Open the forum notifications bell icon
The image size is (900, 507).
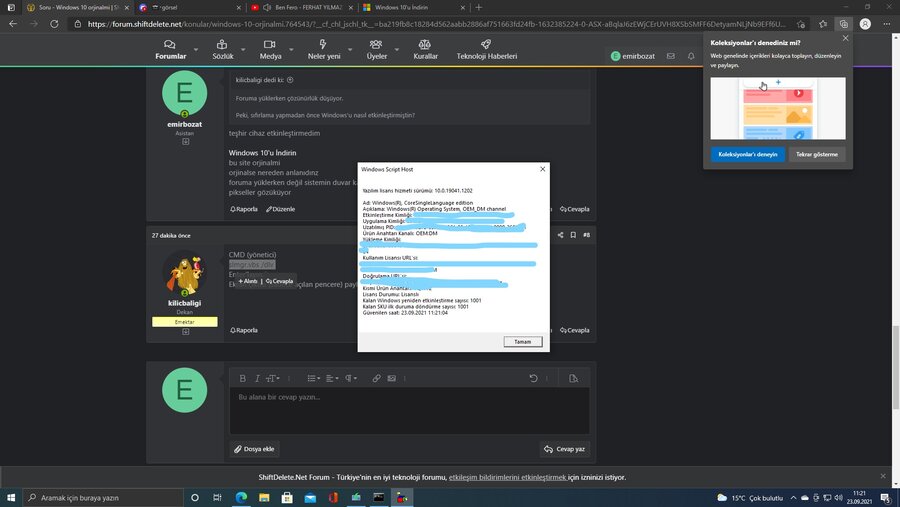(x=691, y=56)
